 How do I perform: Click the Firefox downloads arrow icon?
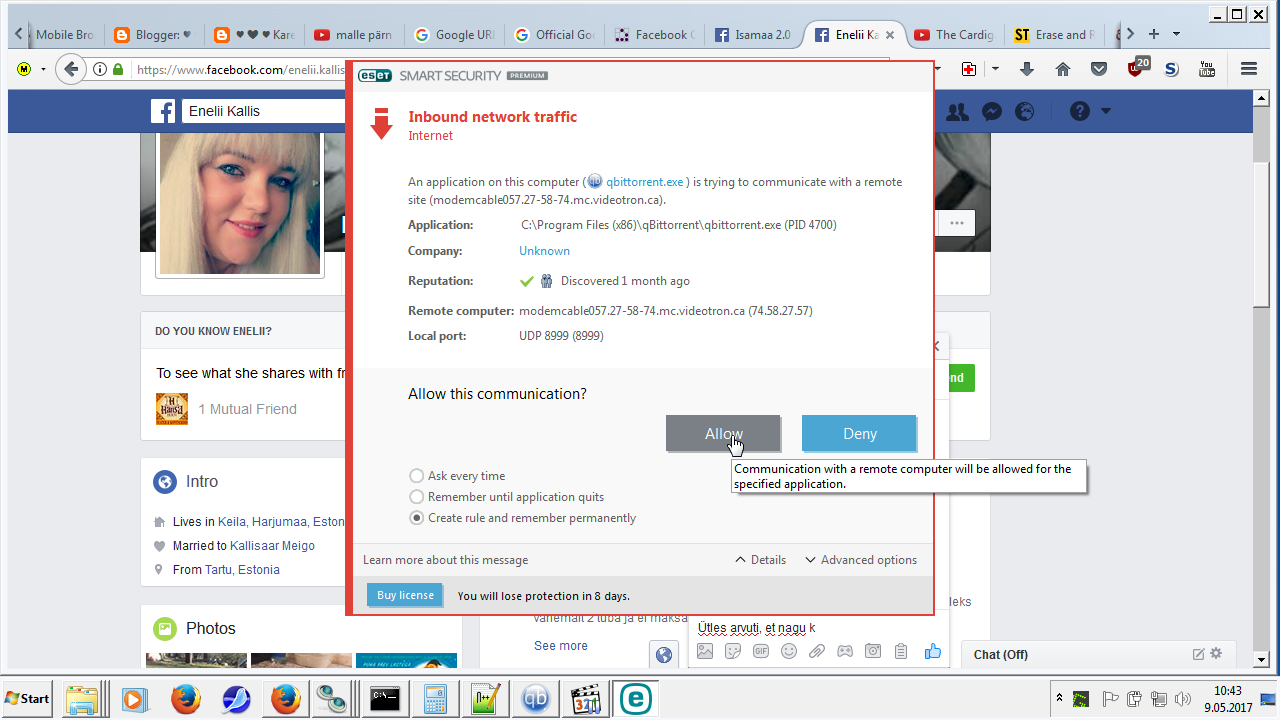click(x=1026, y=69)
